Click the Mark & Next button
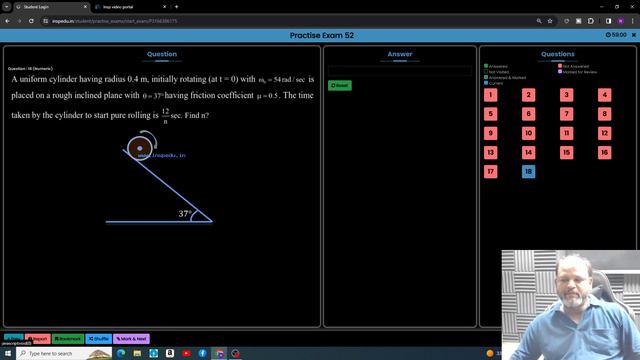 131,339
